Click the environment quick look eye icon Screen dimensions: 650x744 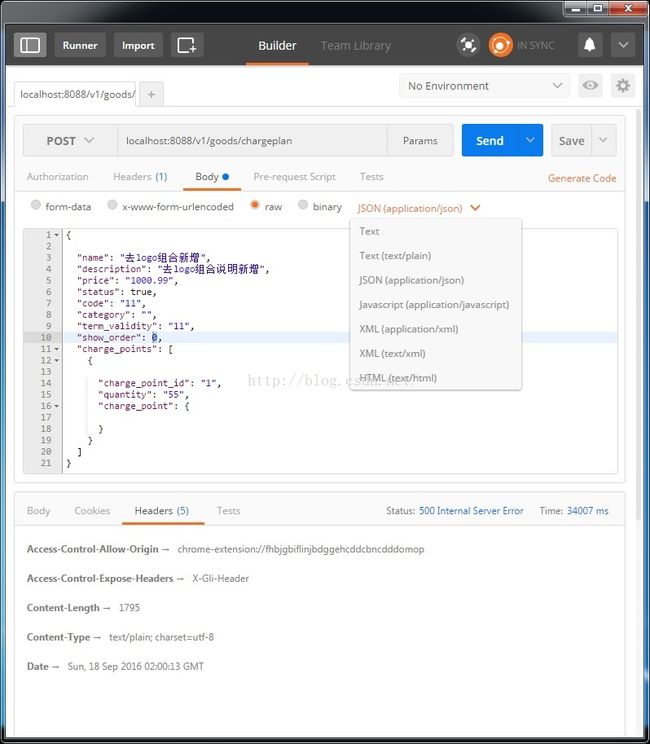[x=590, y=85]
